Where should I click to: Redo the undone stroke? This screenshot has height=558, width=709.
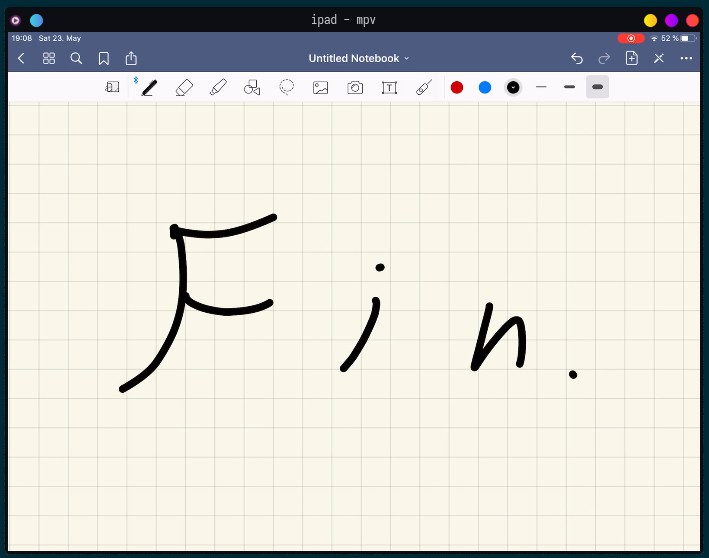point(604,58)
